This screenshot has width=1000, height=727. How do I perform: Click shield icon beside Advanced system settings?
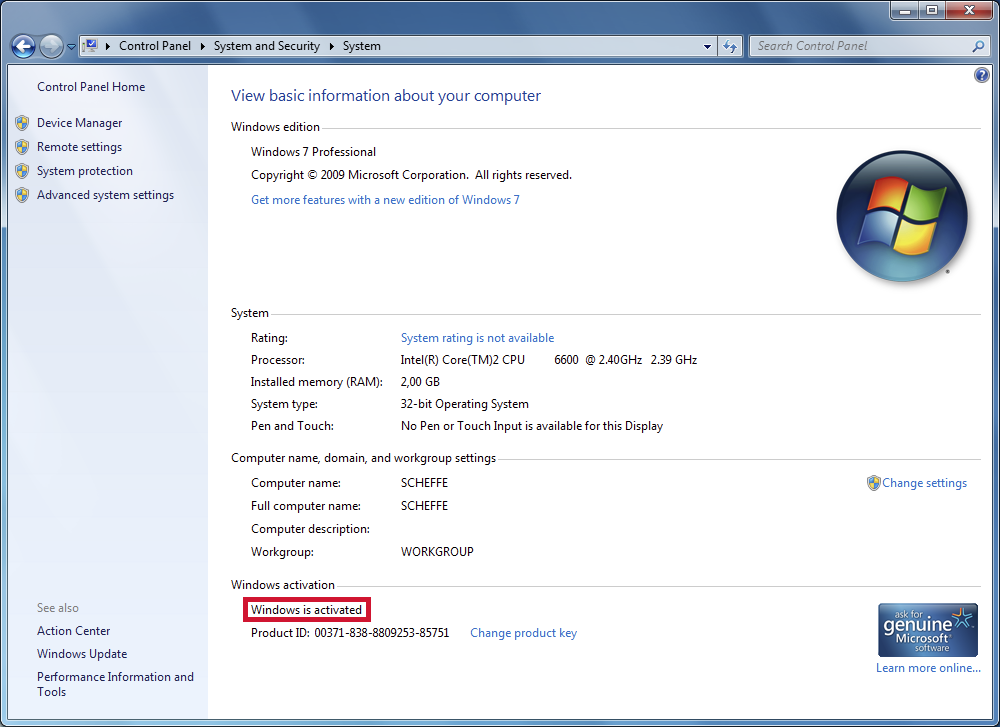click(x=22, y=195)
